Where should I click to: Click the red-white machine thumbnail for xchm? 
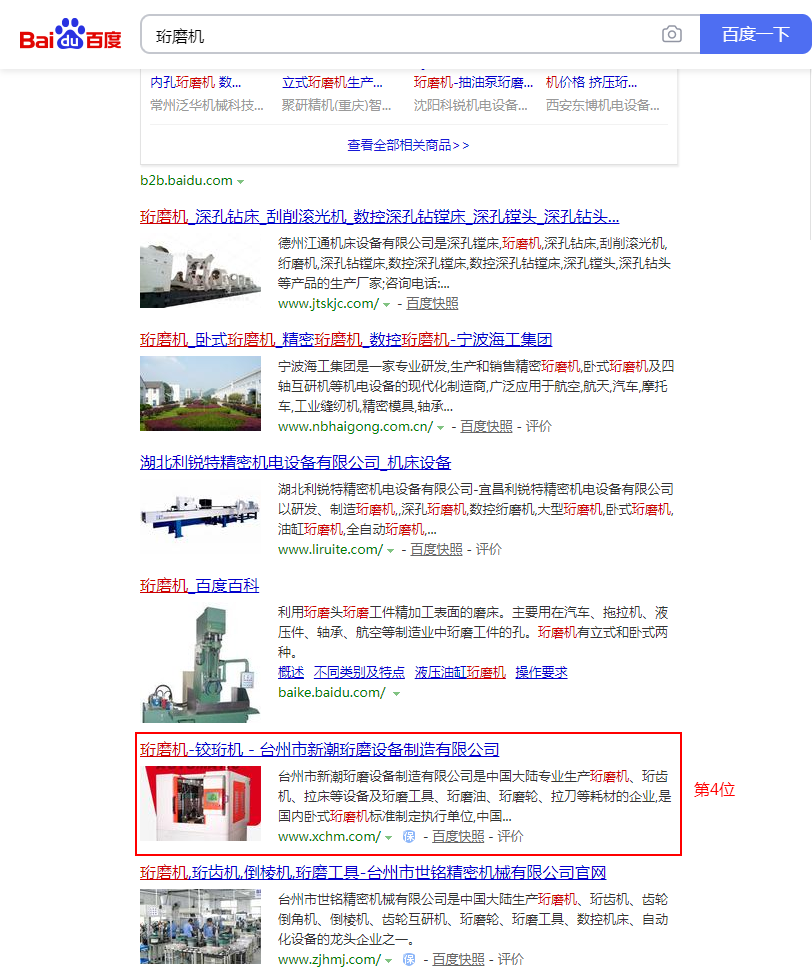[x=200, y=803]
